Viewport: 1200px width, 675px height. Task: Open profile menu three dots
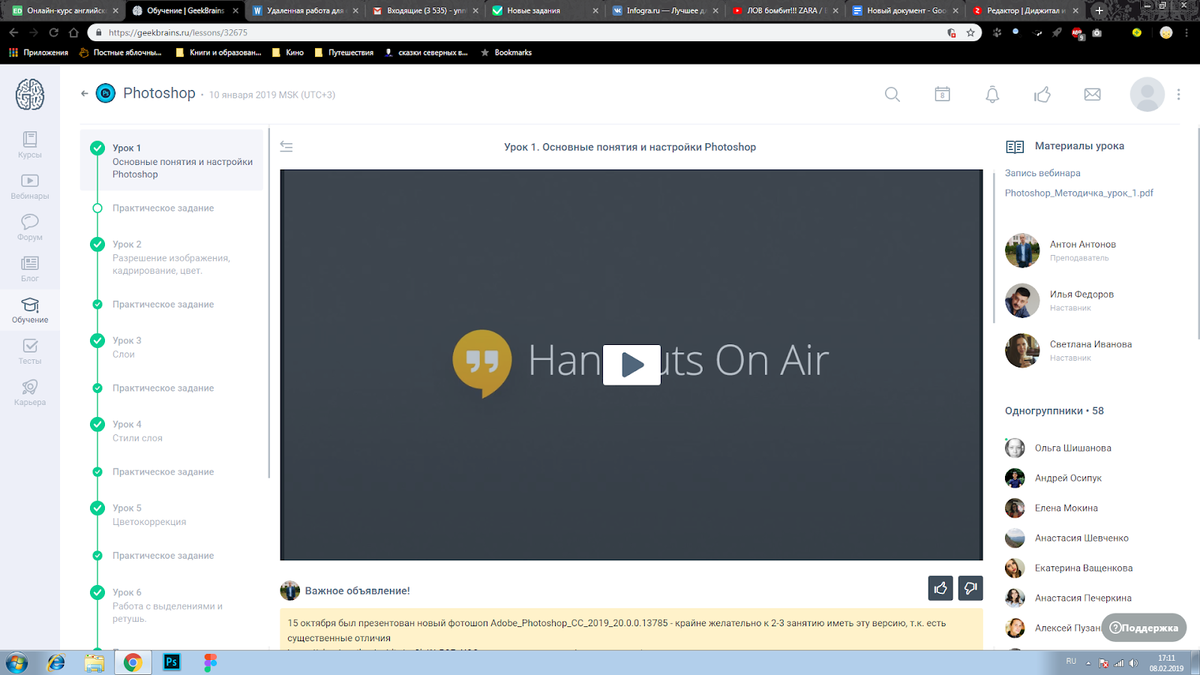click(1178, 94)
